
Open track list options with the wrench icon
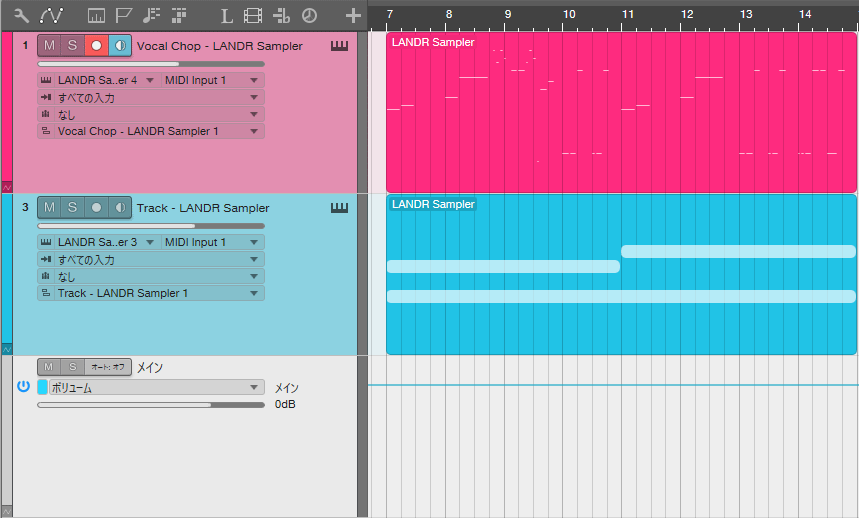(x=21, y=16)
